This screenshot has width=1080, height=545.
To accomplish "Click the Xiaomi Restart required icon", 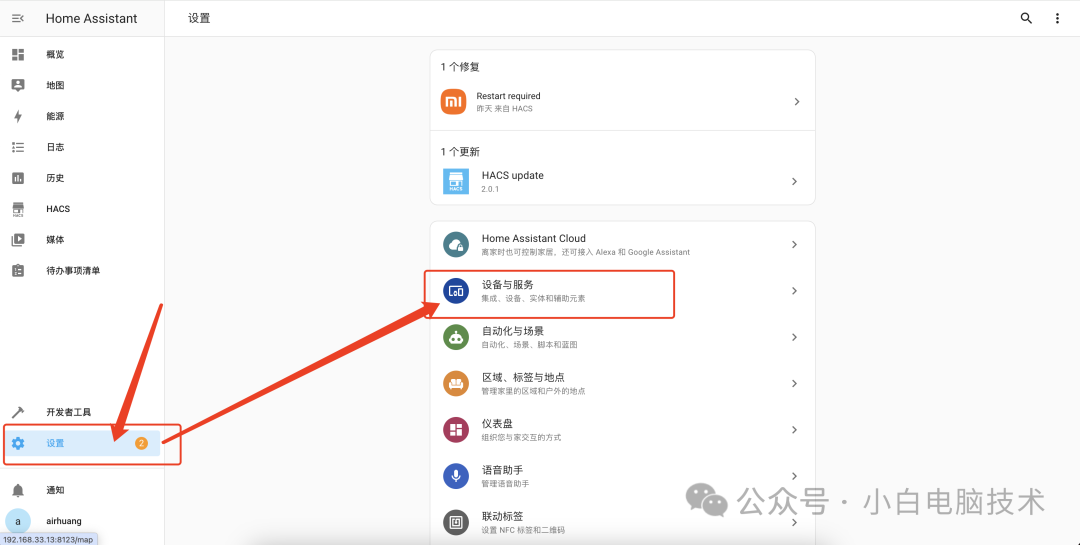I will 454,101.
